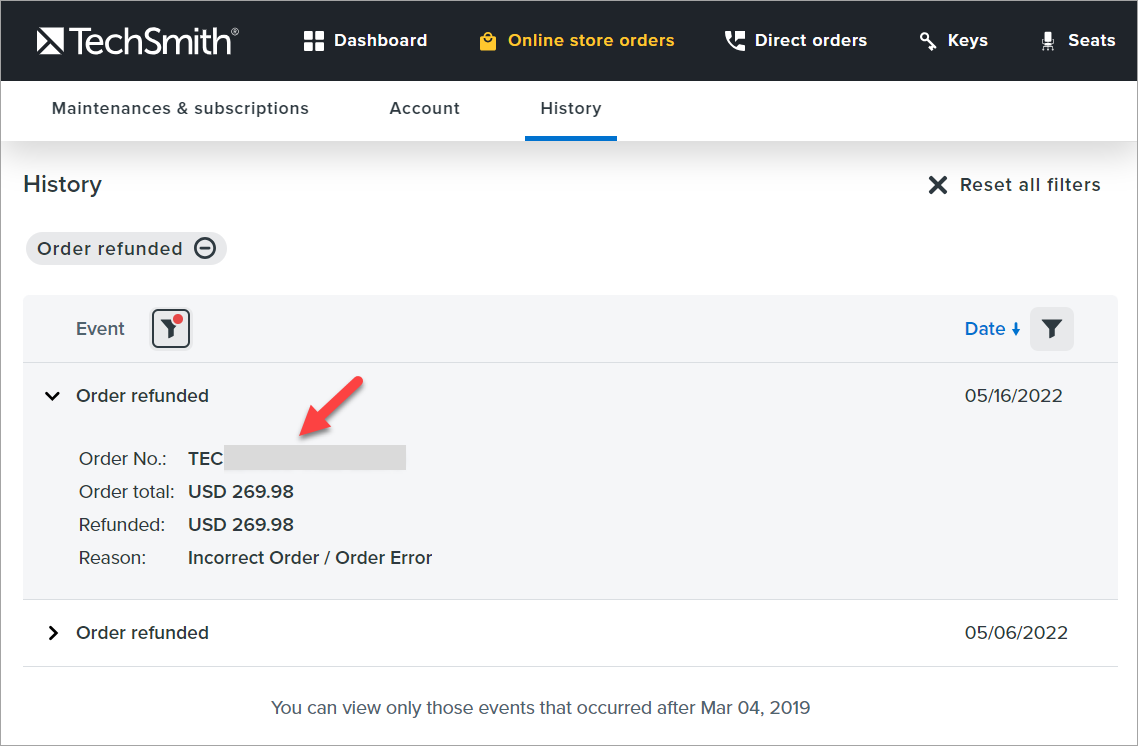The height and width of the screenshot is (746, 1138).
Task: Click the redacted order number
Action: coord(297,459)
